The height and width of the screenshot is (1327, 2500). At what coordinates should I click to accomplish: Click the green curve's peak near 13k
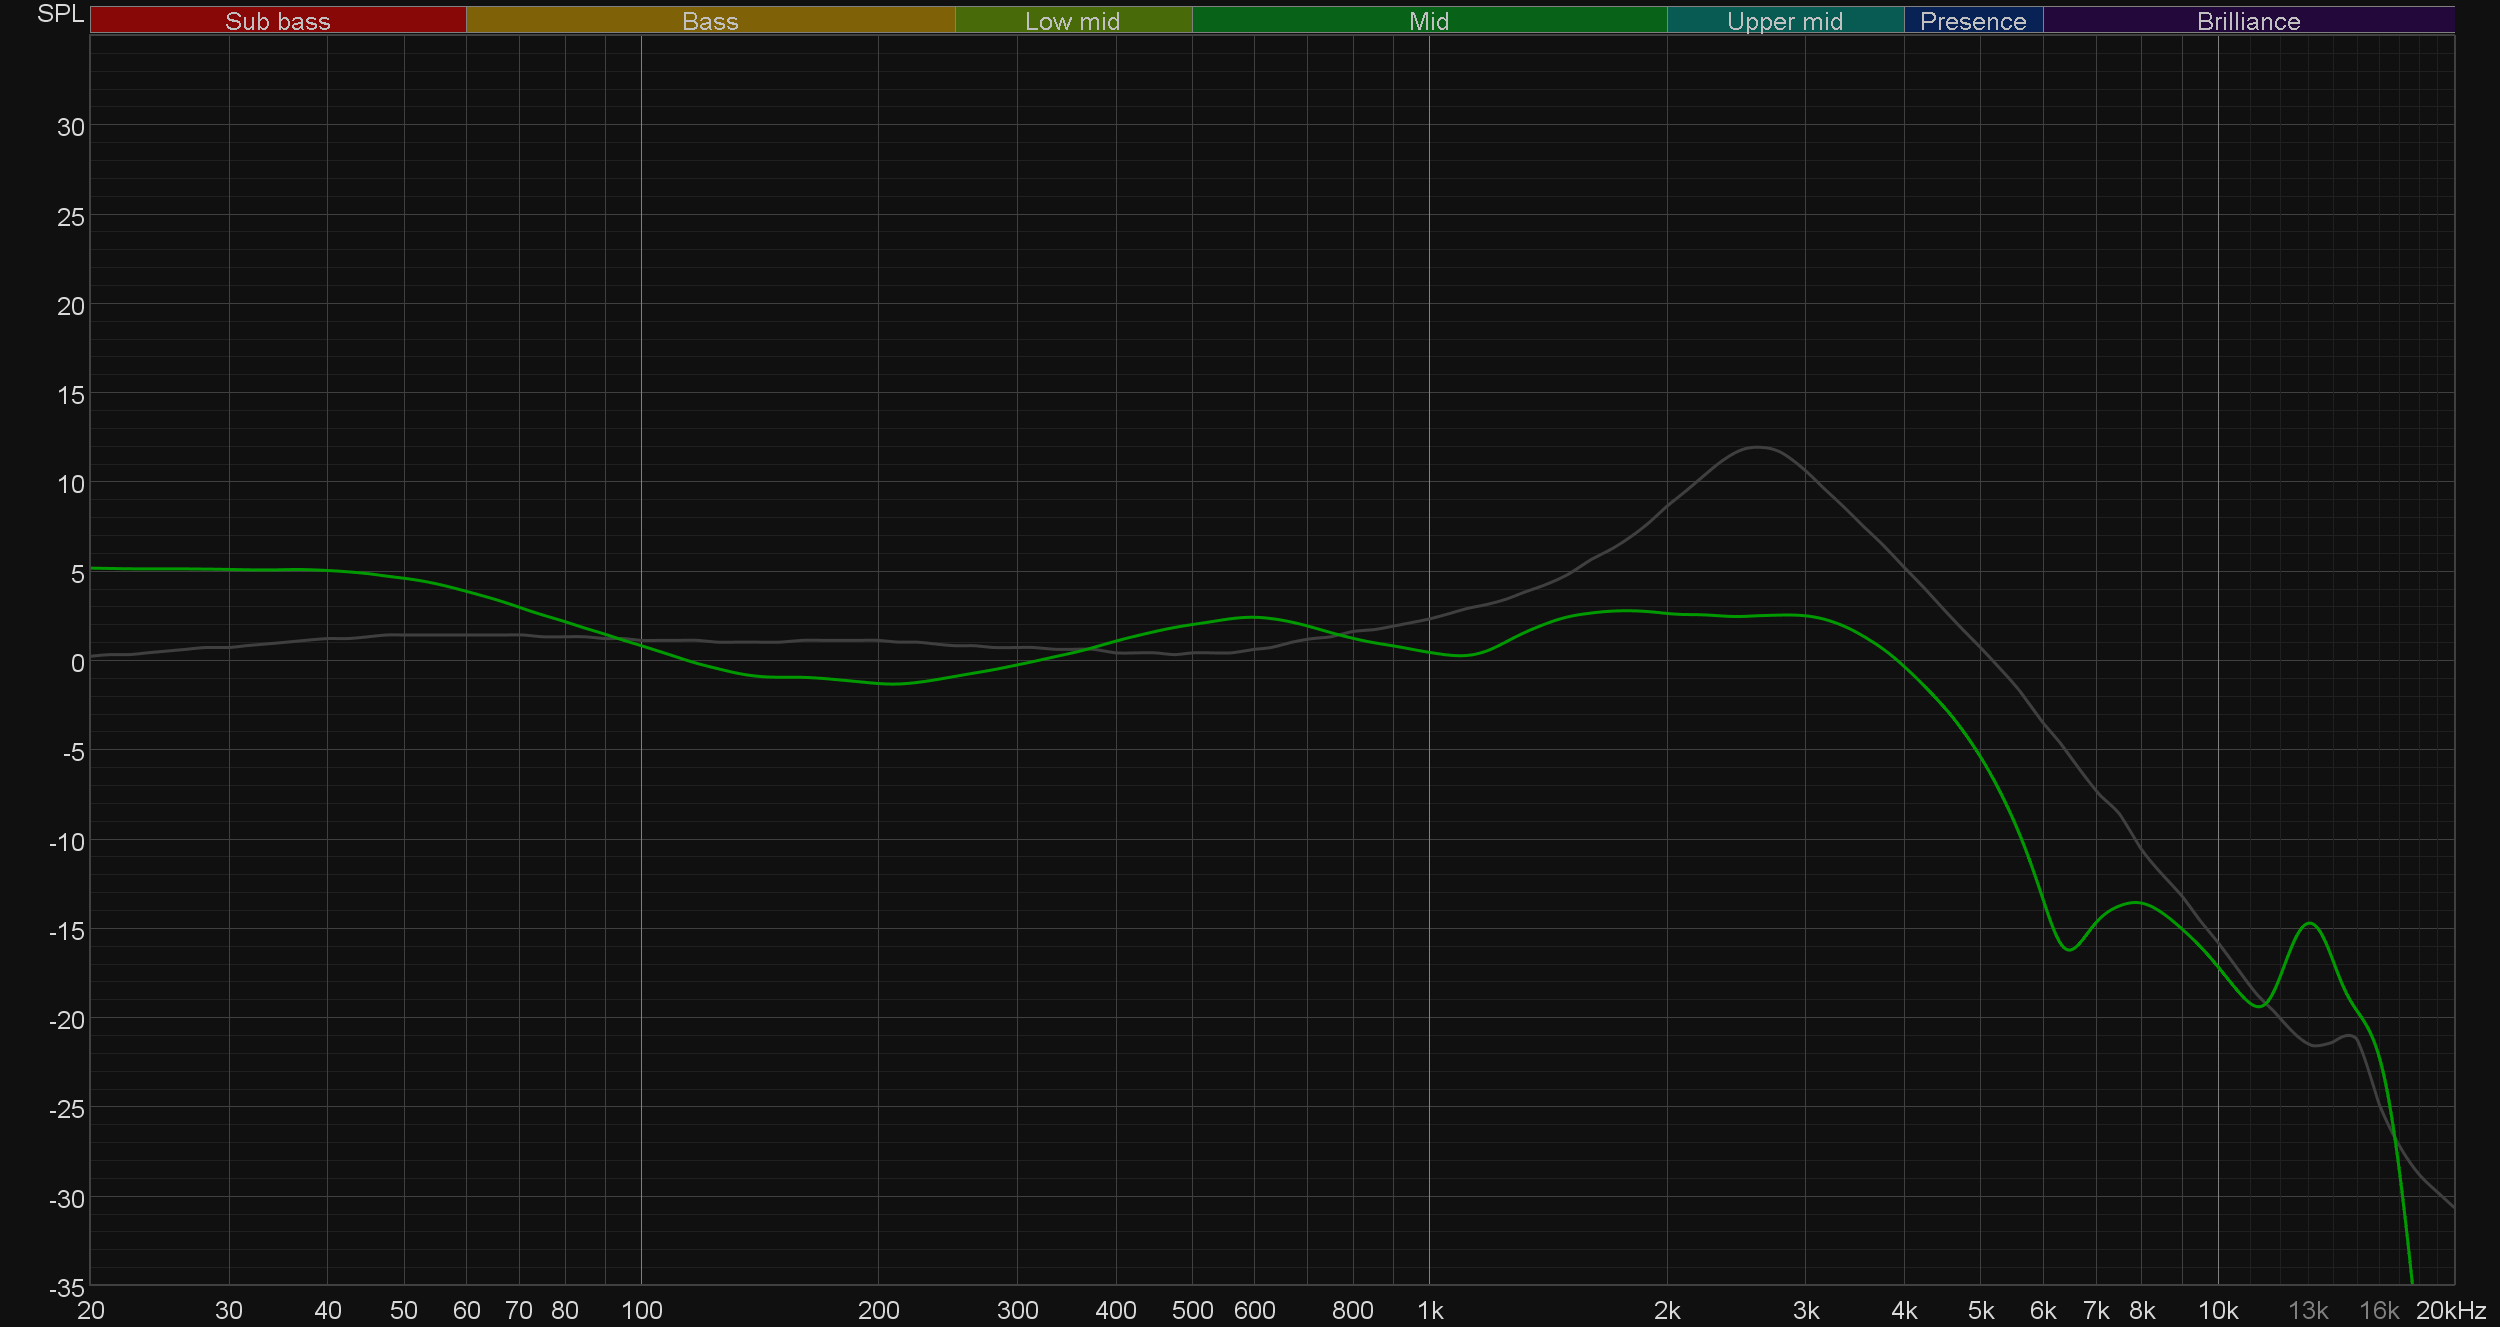[2310, 923]
